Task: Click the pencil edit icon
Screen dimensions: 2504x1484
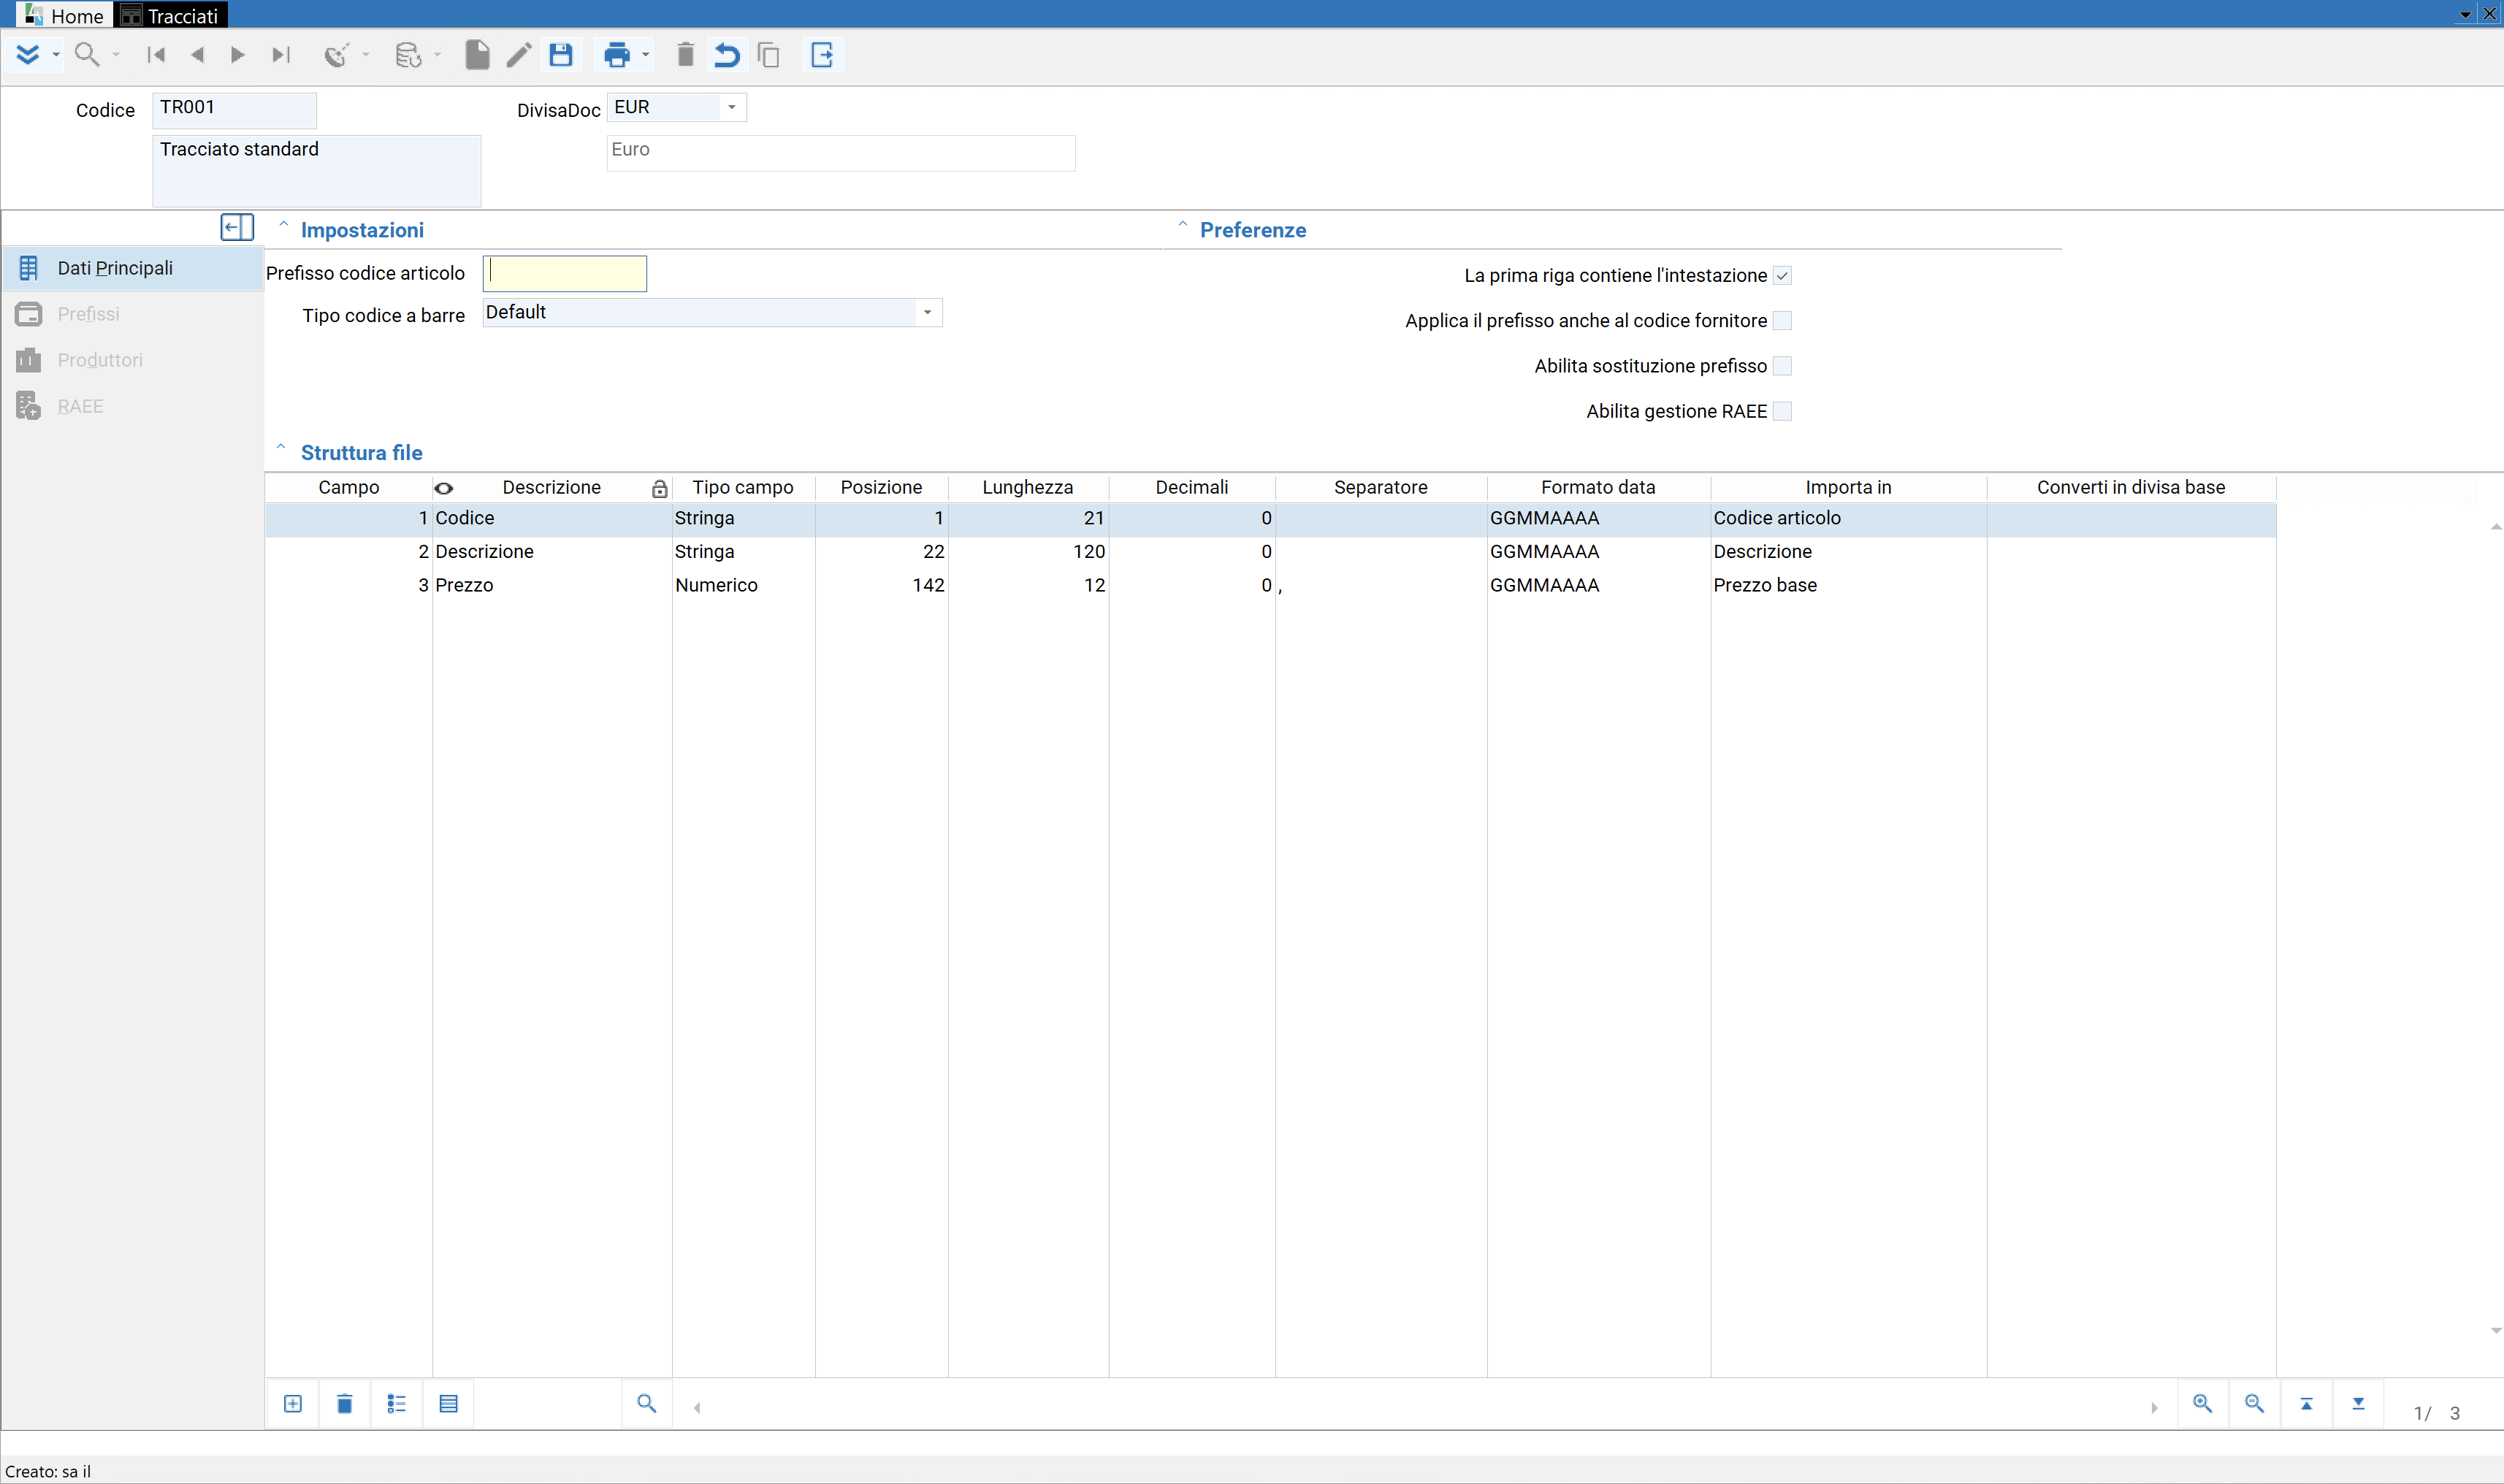Action: point(518,55)
